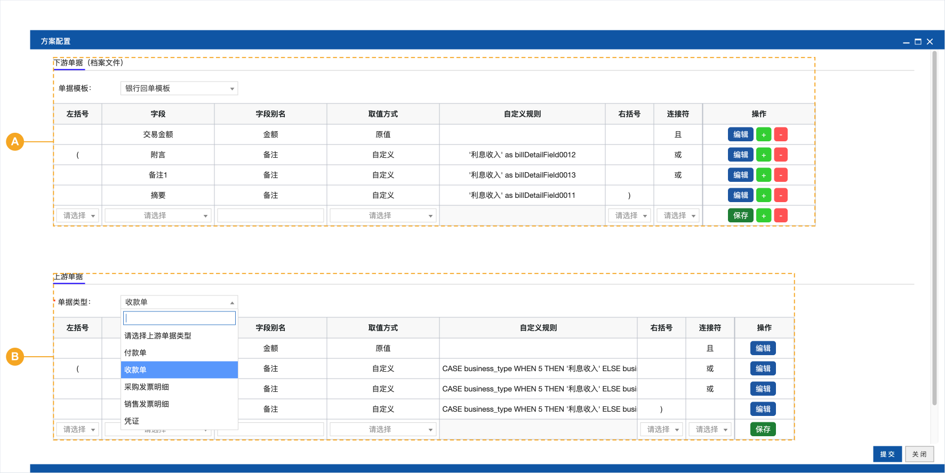This screenshot has height=473, width=945.
Task: Select 凭证 from the dropdown list
Action: [x=179, y=421]
